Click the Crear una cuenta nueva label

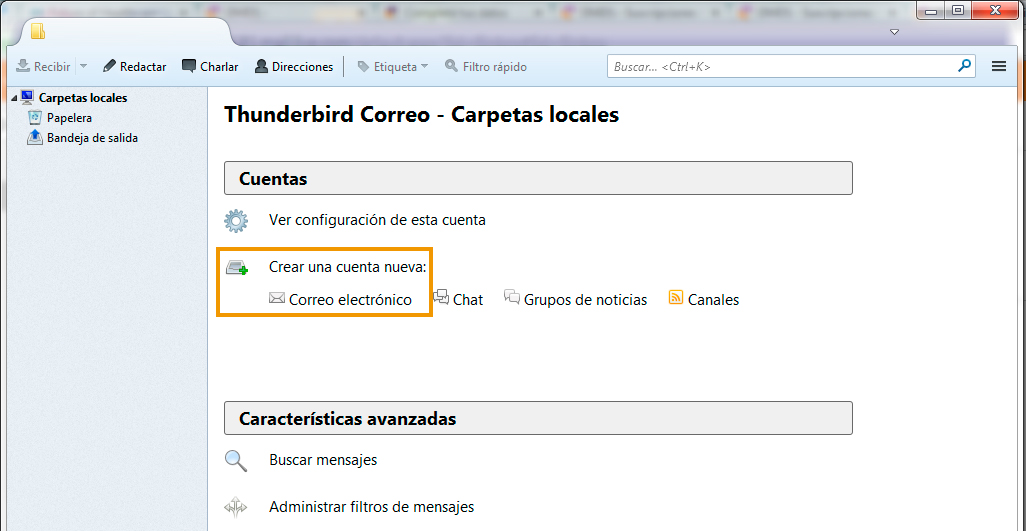(x=347, y=267)
